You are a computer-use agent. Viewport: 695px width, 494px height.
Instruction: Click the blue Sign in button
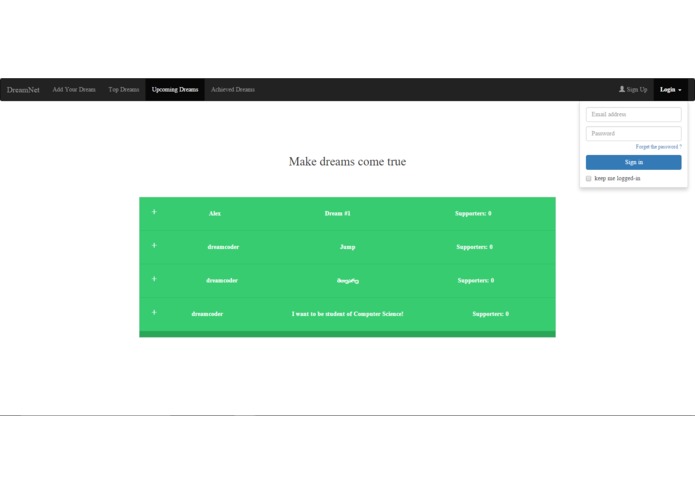[x=633, y=162]
